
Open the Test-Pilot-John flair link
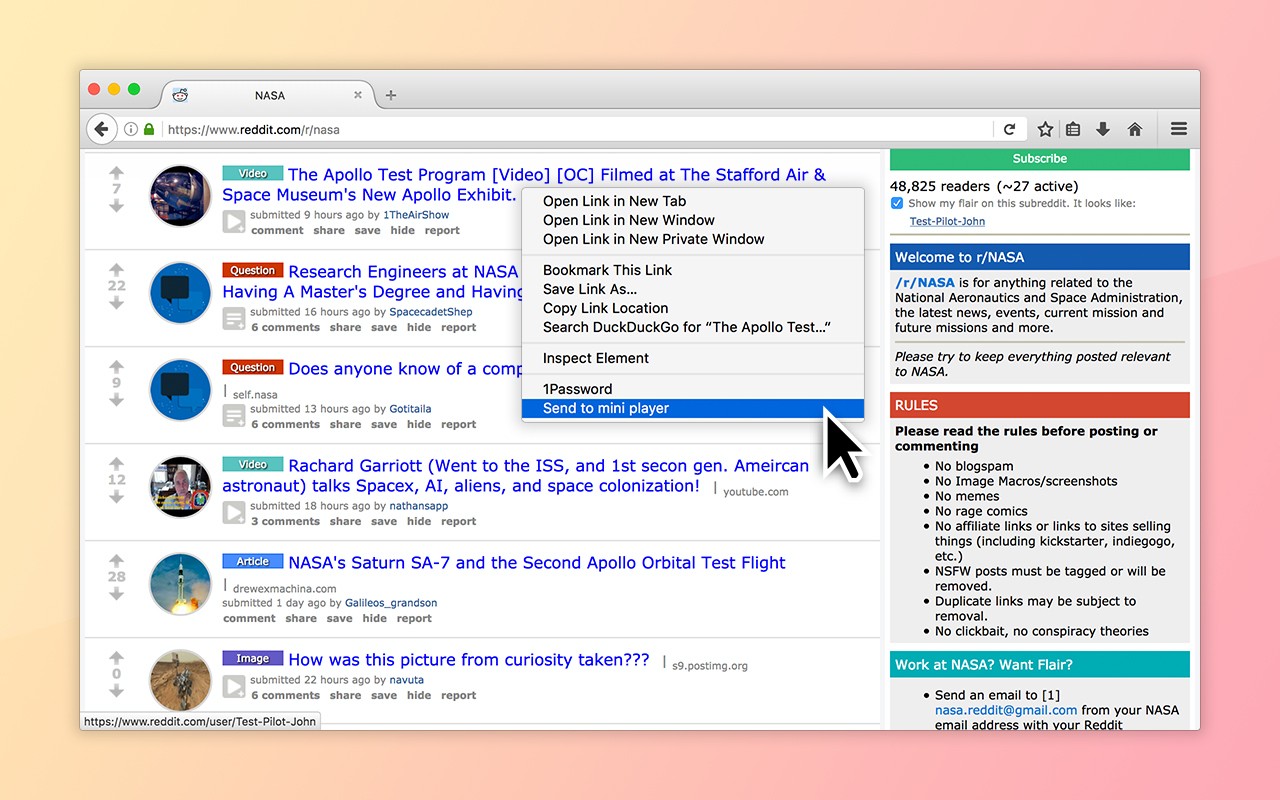(947, 222)
